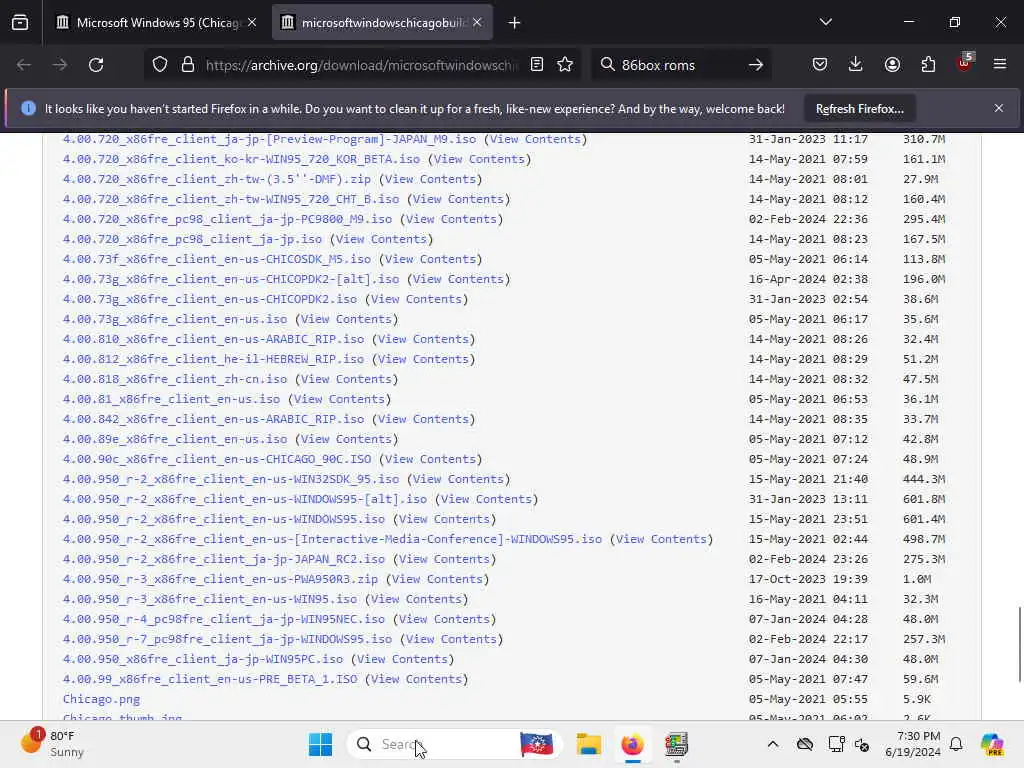
Task: View Contents of 4.00.812 HEBREW_RIP.iso
Action: click(x=423, y=359)
